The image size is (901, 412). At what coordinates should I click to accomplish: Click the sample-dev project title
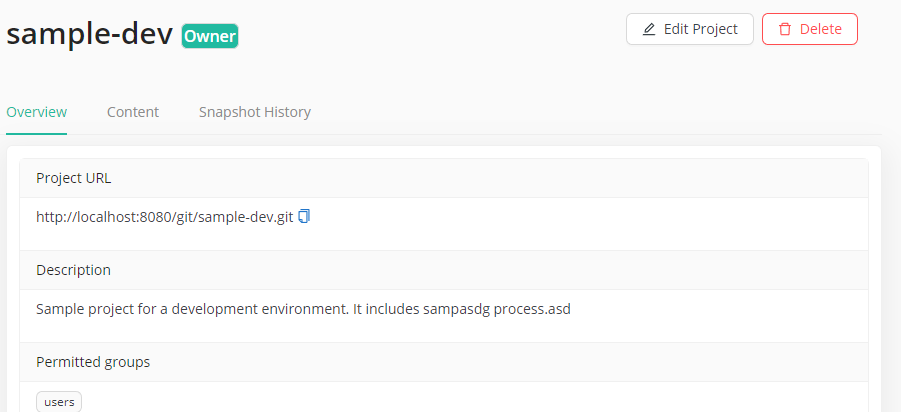click(89, 34)
